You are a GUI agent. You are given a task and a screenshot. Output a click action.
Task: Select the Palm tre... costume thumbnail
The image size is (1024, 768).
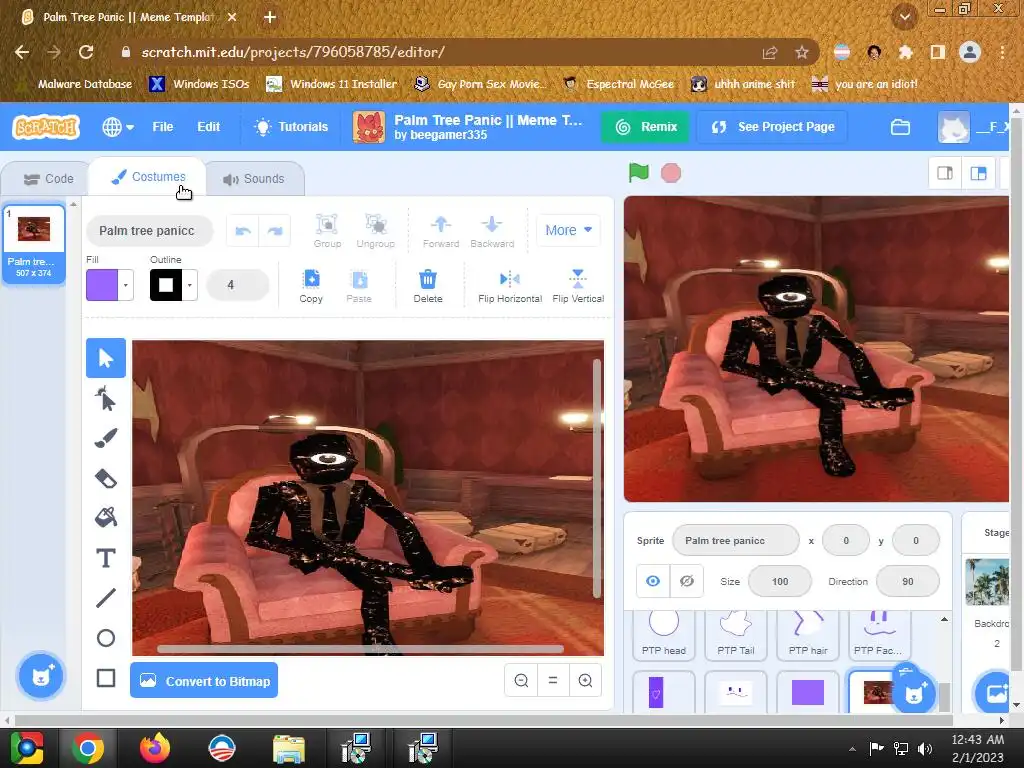(x=34, y=244)
